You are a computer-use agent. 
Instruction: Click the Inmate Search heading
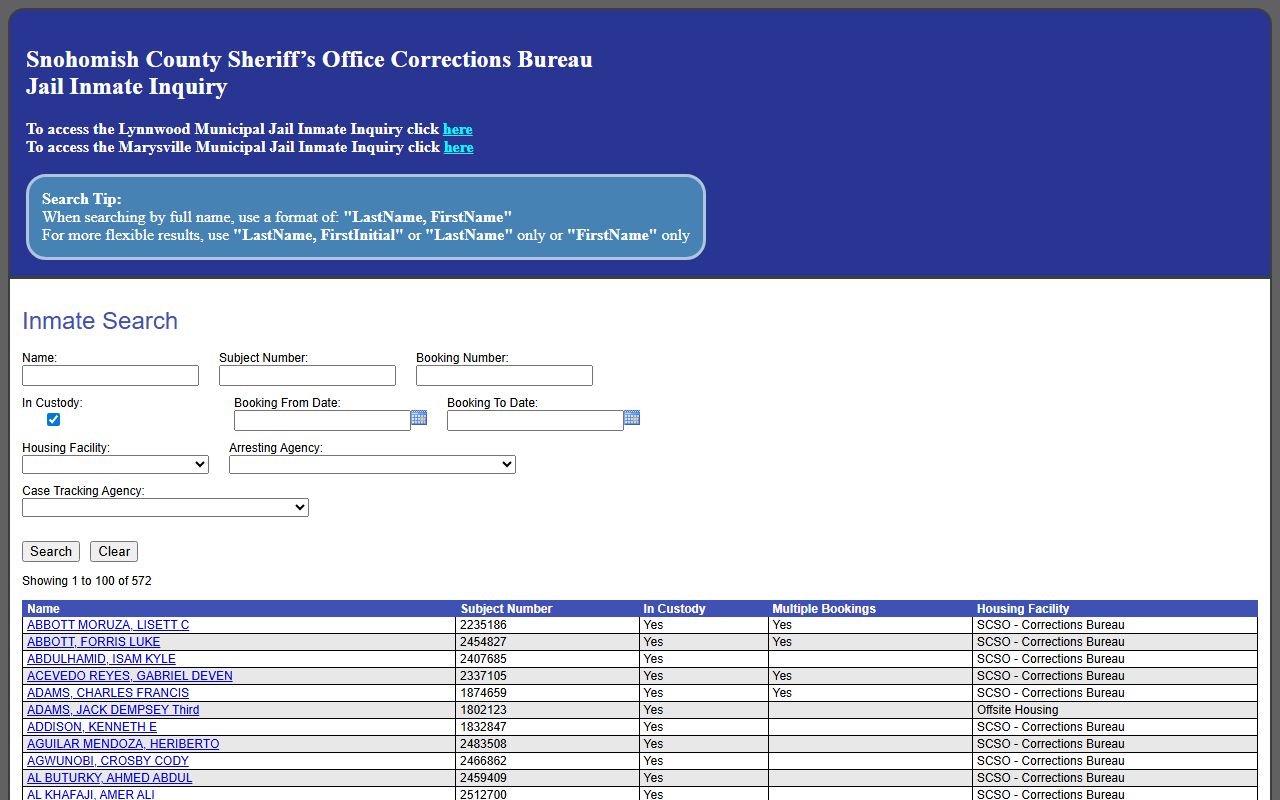coord(100,321)
